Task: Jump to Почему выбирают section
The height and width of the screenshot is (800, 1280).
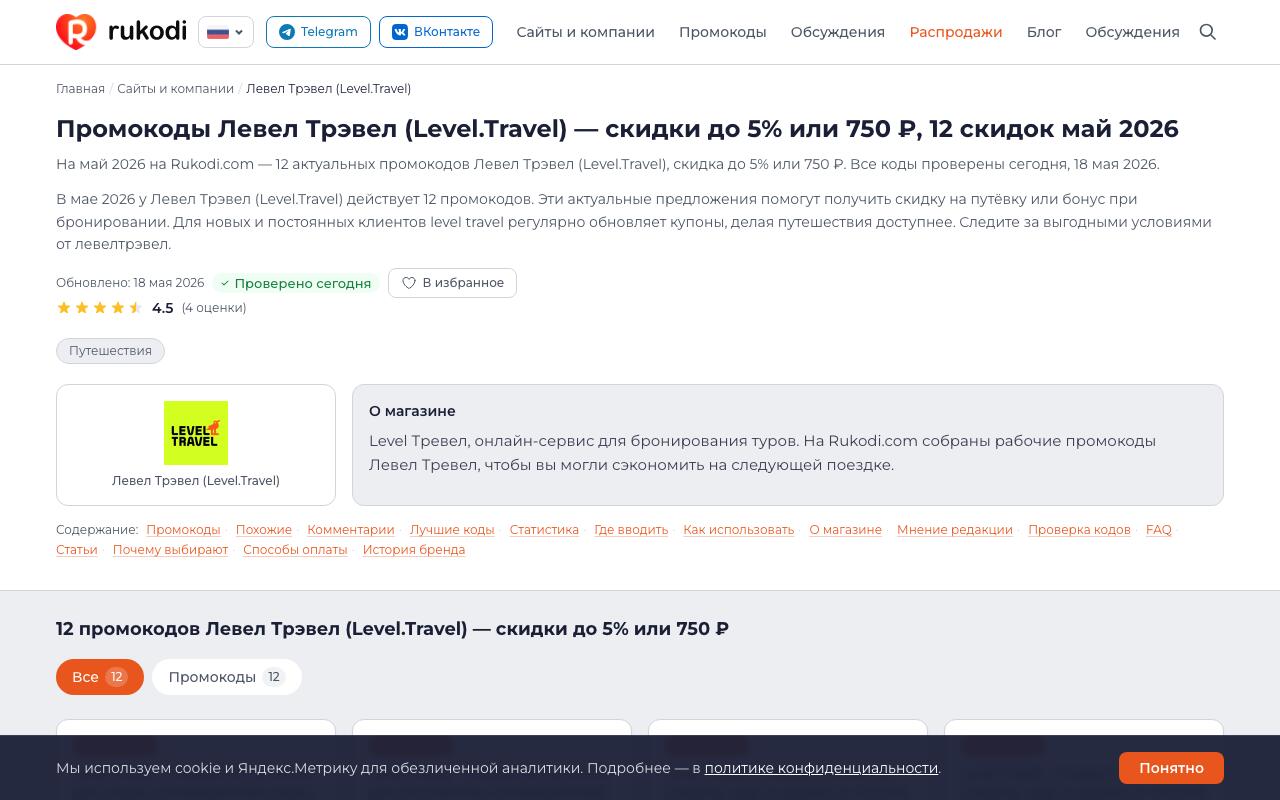Action: [170, 550]
